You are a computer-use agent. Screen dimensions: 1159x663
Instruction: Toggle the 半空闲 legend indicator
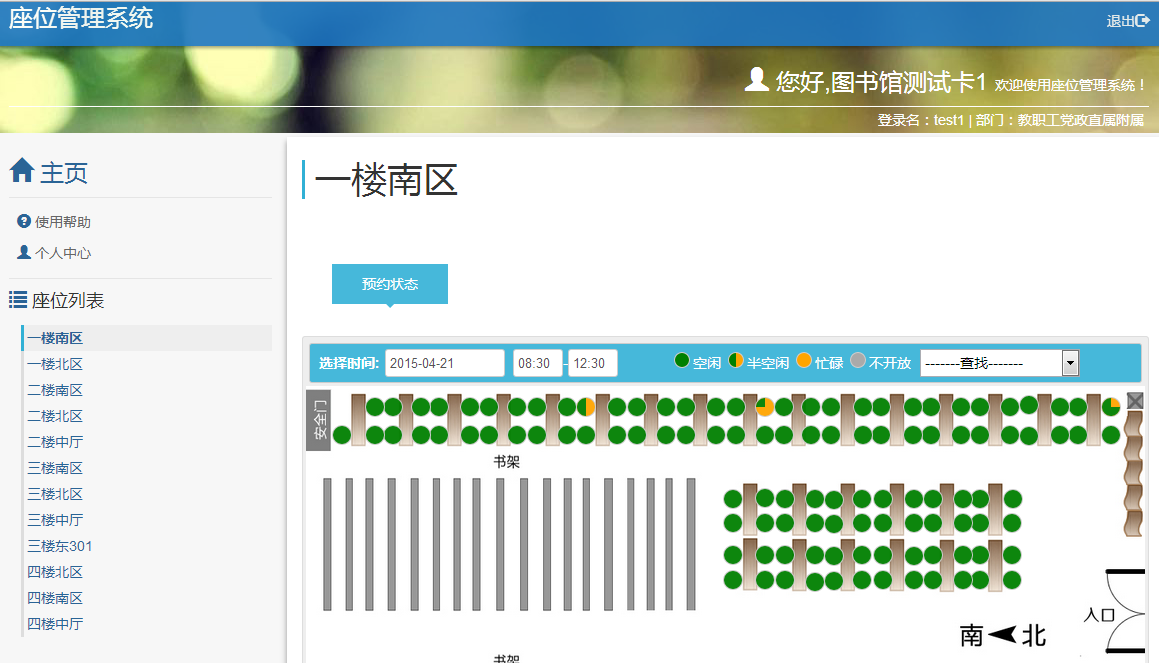pyautogui.click(x=735, y=362)
